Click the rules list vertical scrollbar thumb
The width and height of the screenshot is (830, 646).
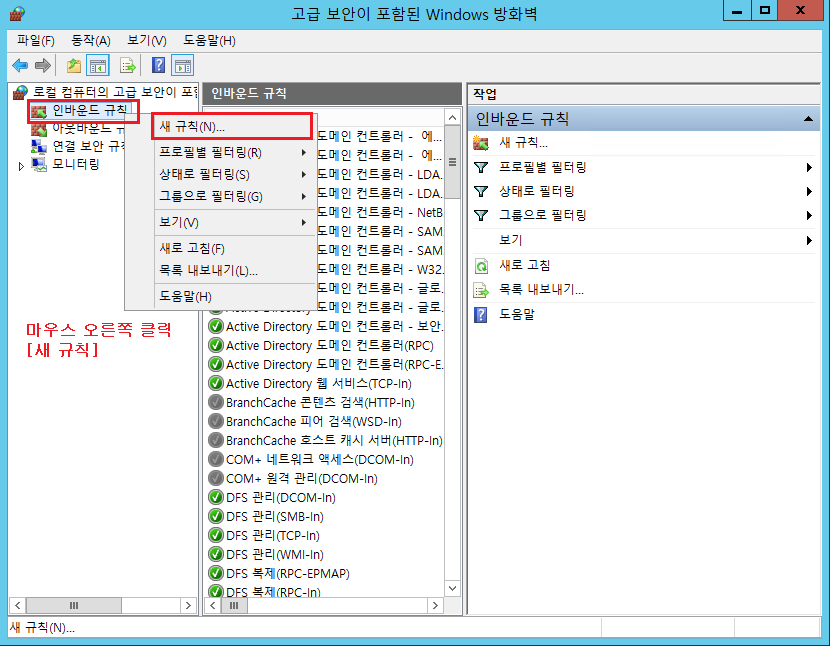[x=453, y=162]
